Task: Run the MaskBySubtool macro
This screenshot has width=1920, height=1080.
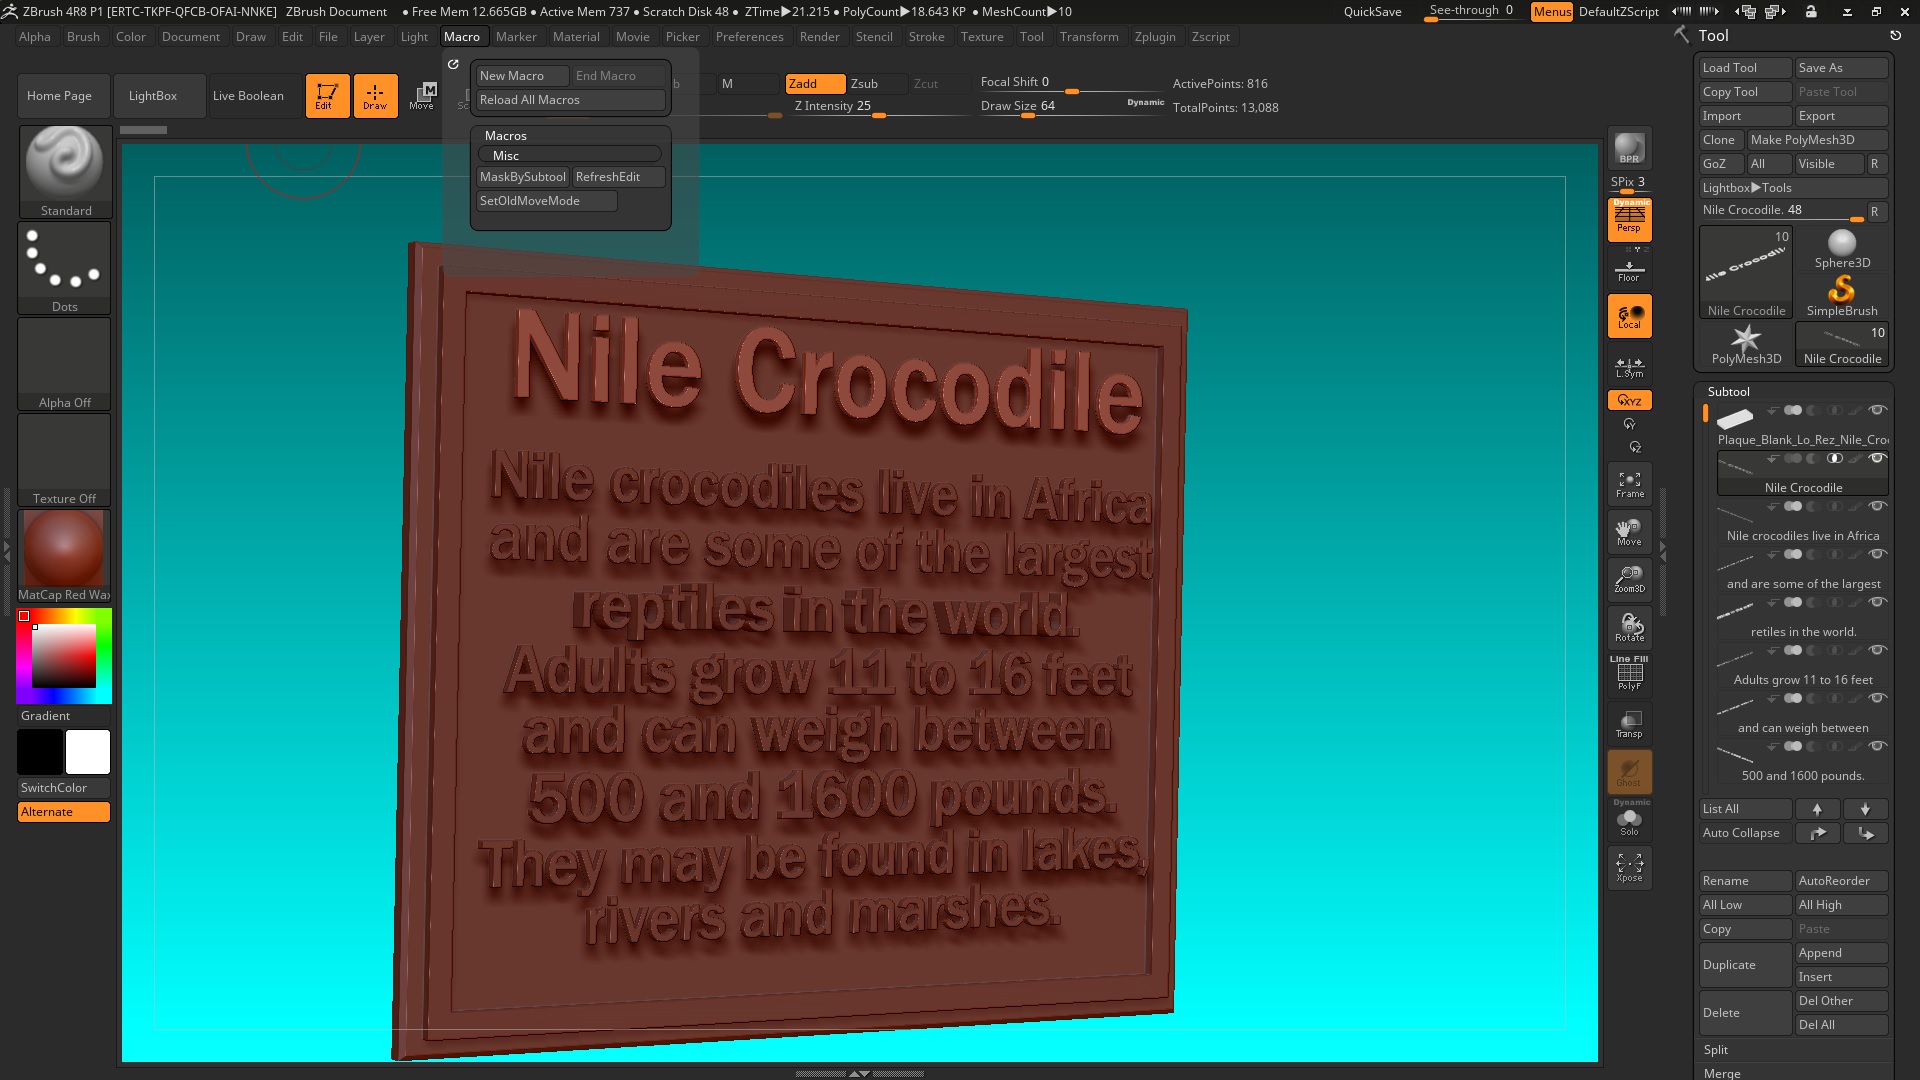Action: (x=522, y=177)
